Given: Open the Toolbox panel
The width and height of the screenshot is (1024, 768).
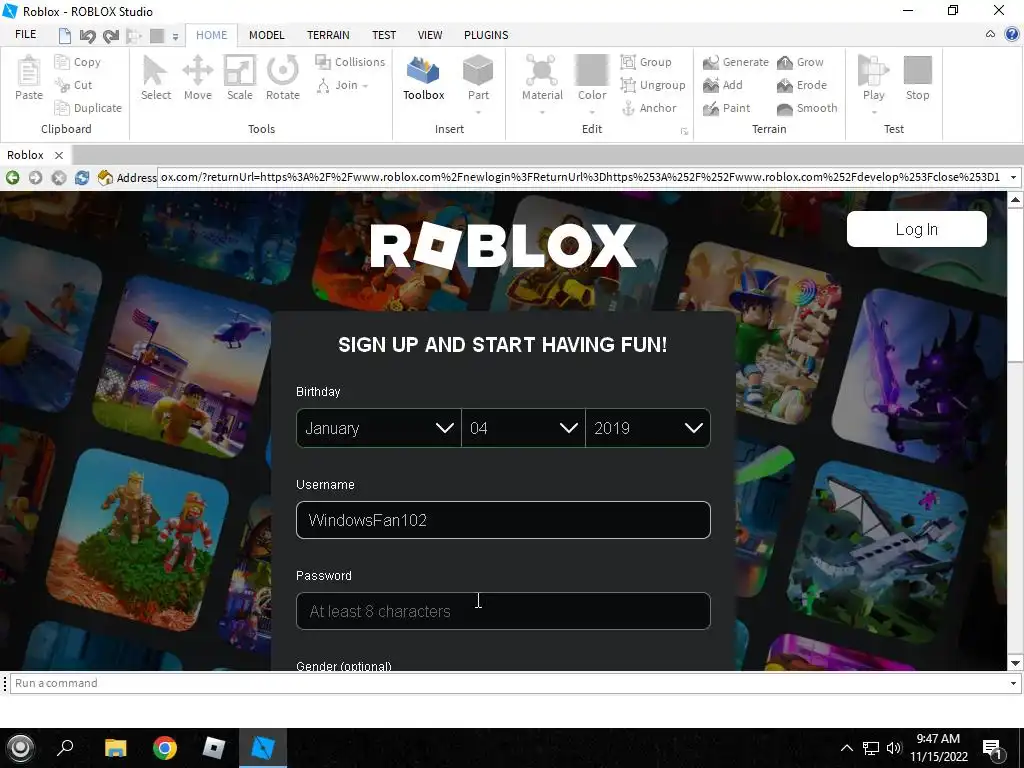Looking at the screenshot, I should click(423, 78).
